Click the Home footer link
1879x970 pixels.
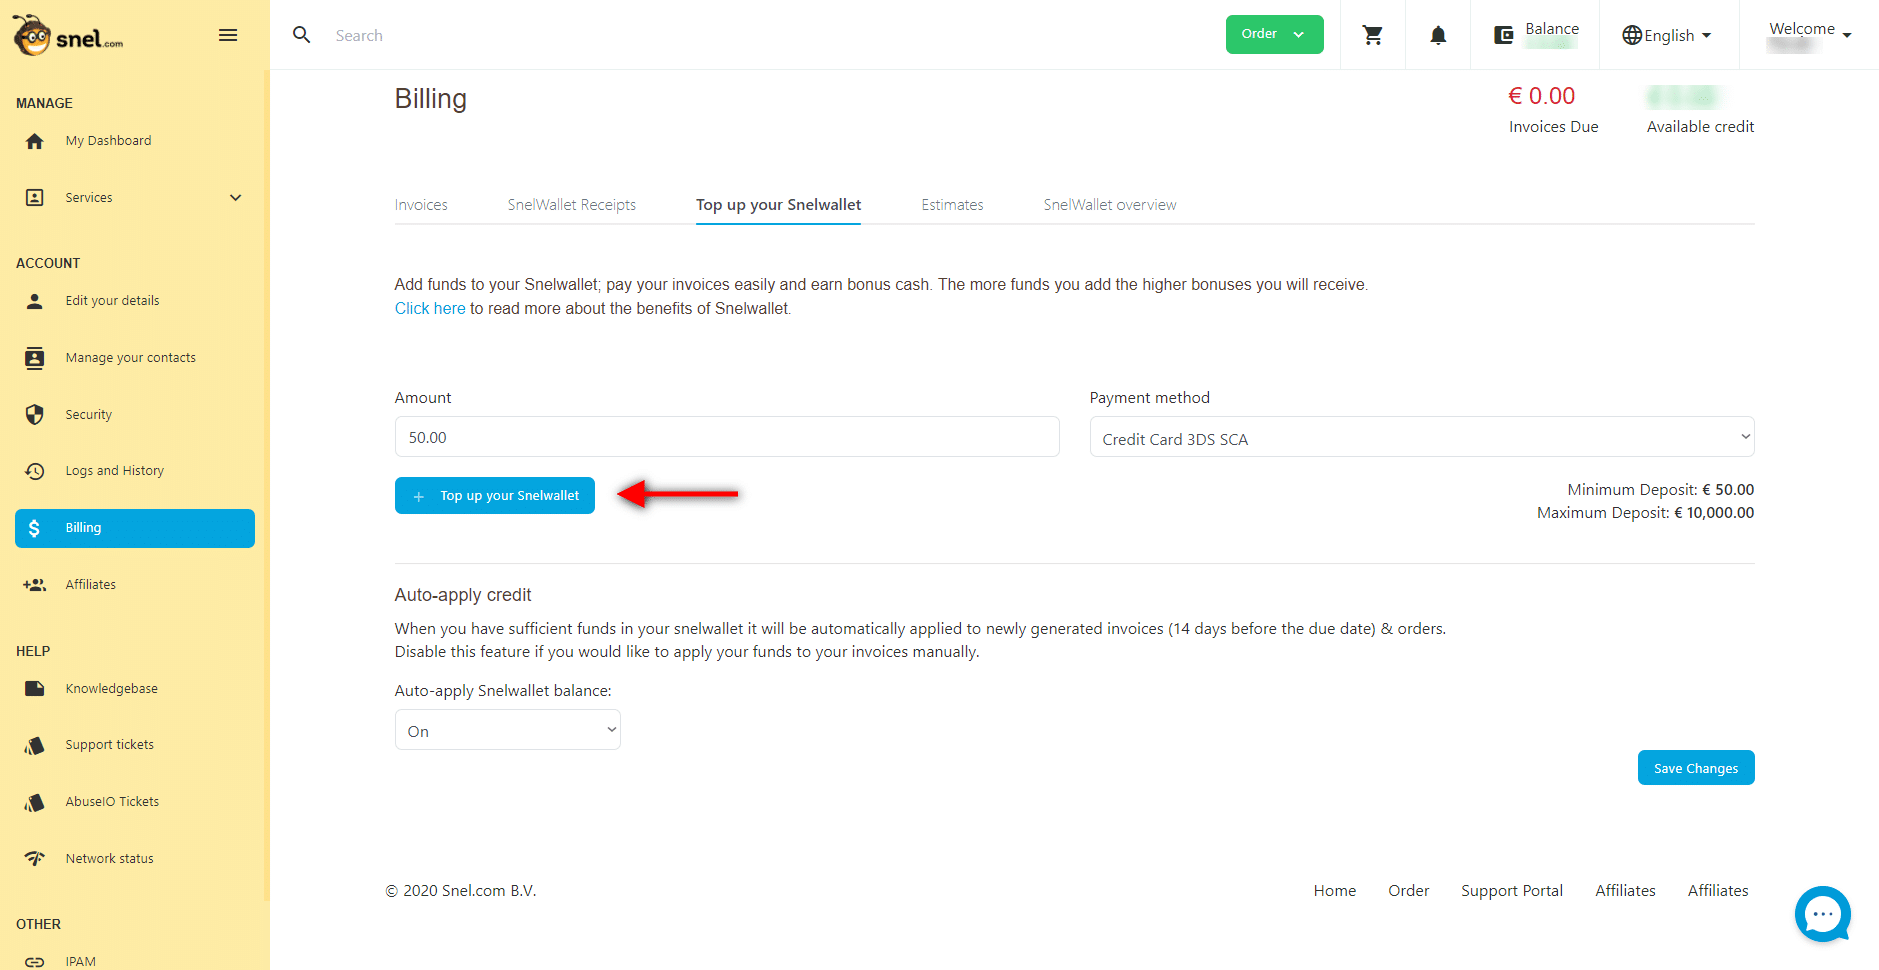click(x=1335, y=891)
